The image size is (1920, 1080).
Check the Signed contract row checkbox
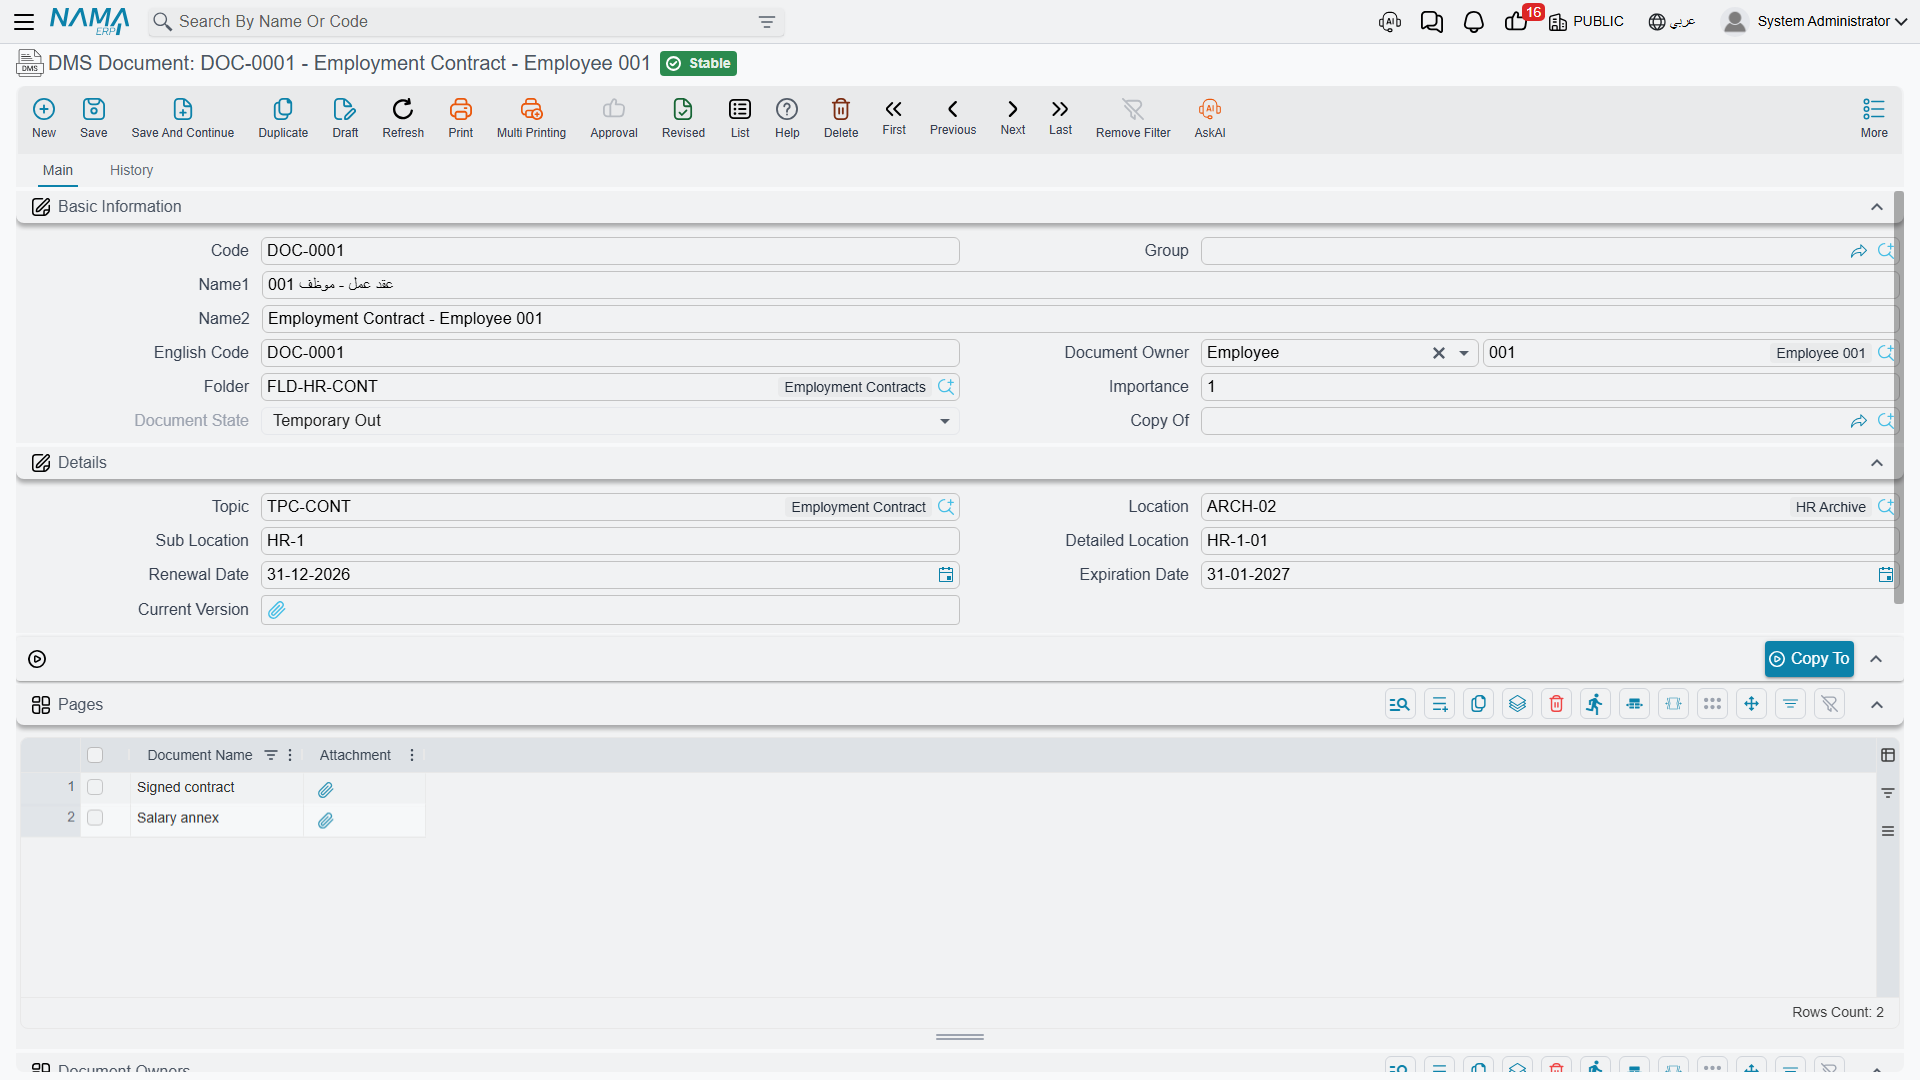(95, 788)
